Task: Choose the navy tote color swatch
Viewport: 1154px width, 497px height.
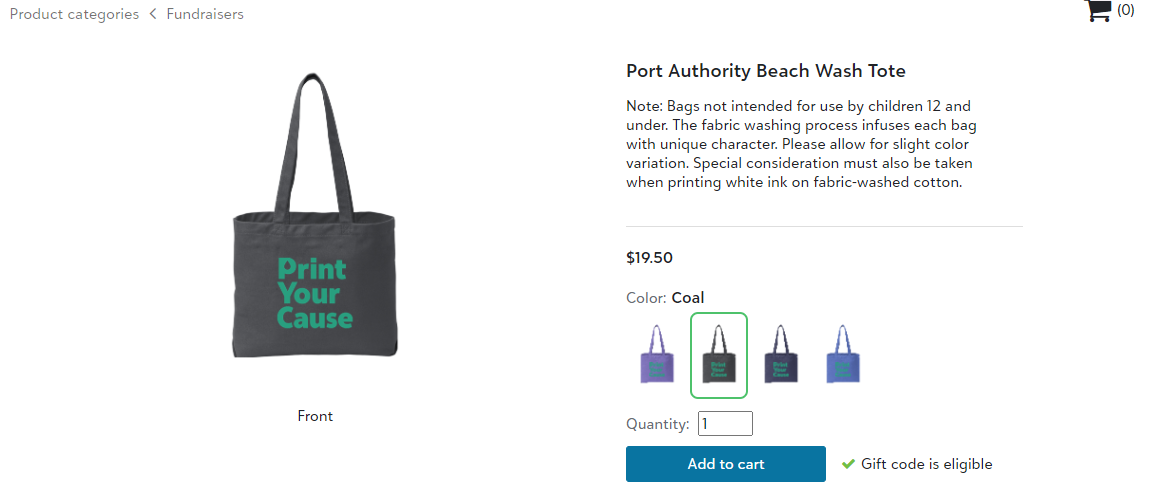Action: [x=781, y=354]
